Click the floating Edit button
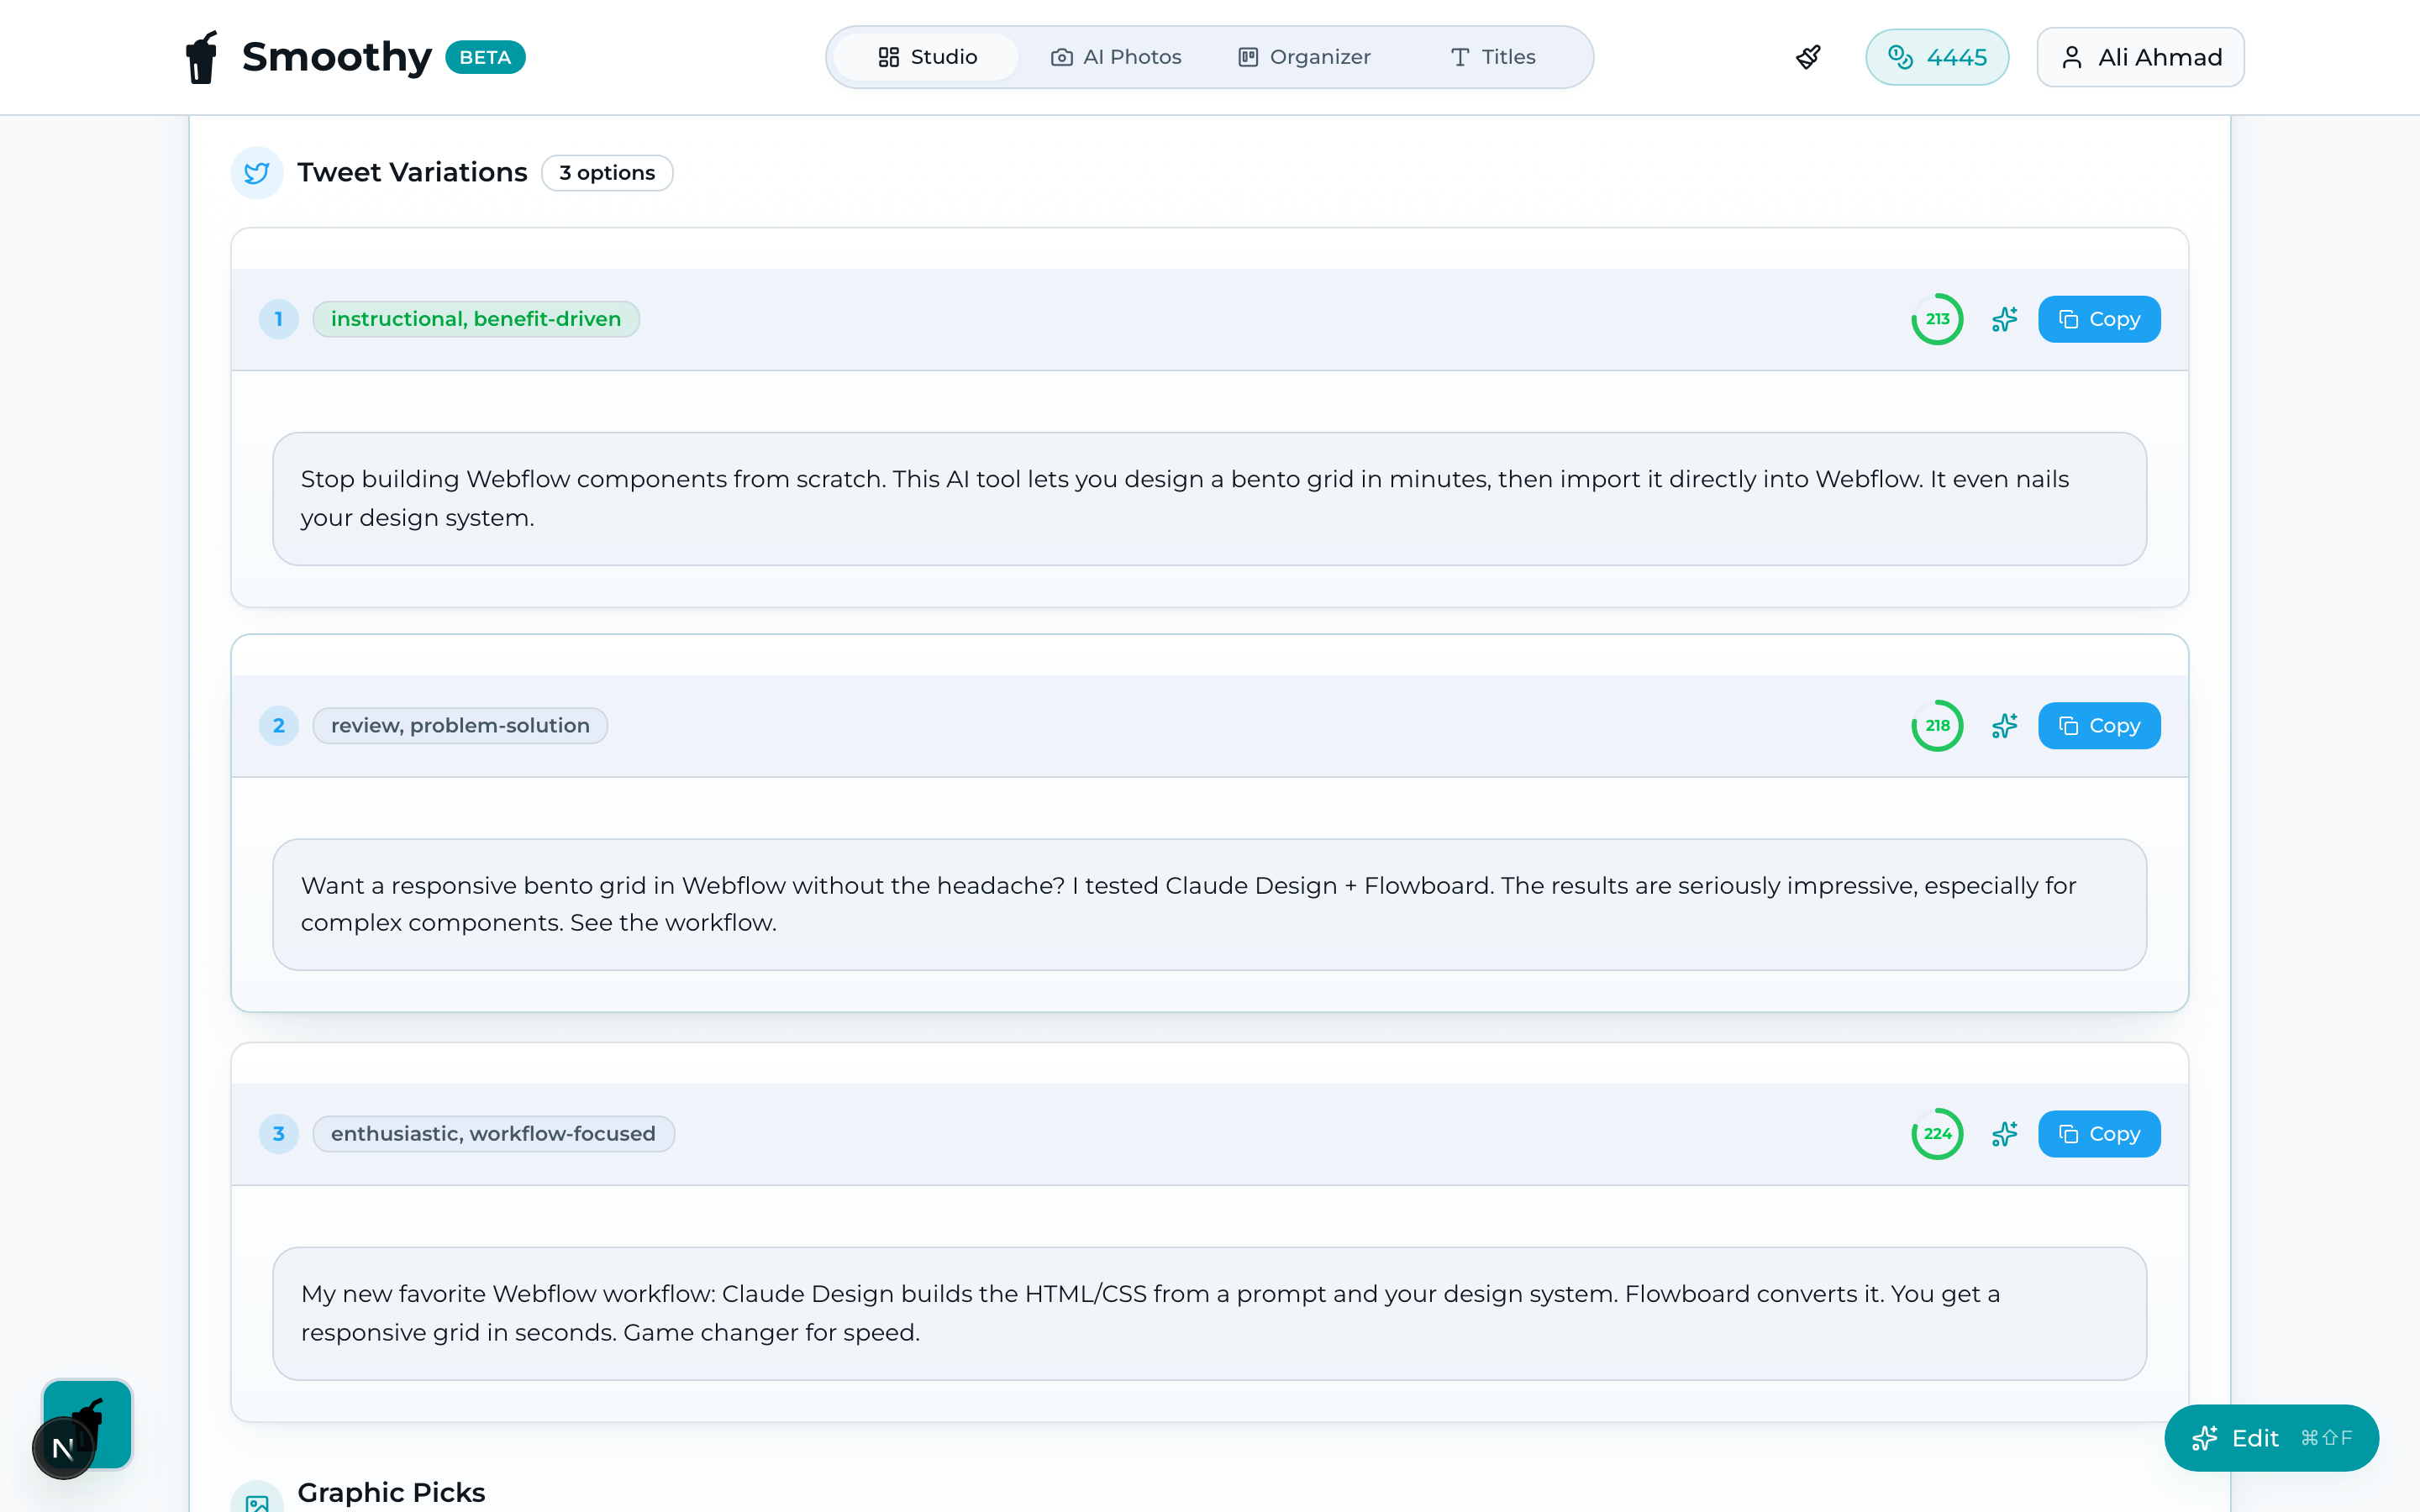Viewport: 2420px width, 1512px height. click(x=2271, y=1438)
